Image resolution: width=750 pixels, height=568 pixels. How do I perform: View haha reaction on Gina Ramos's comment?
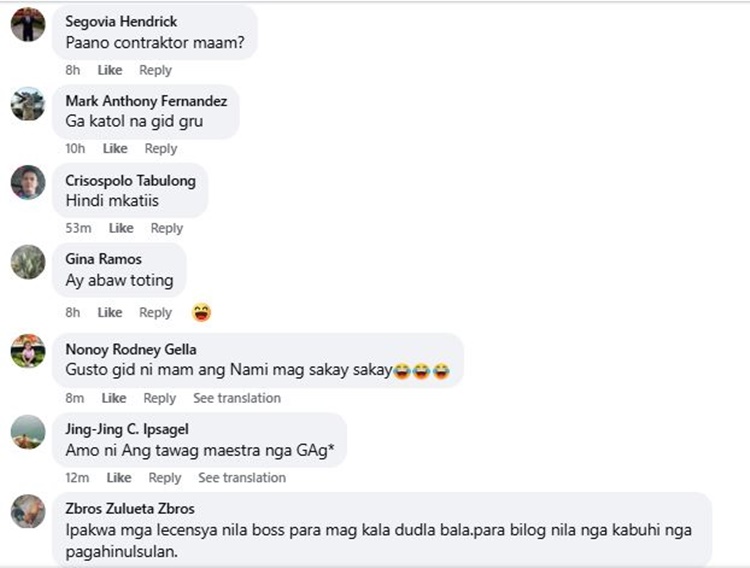click(201, 312)
